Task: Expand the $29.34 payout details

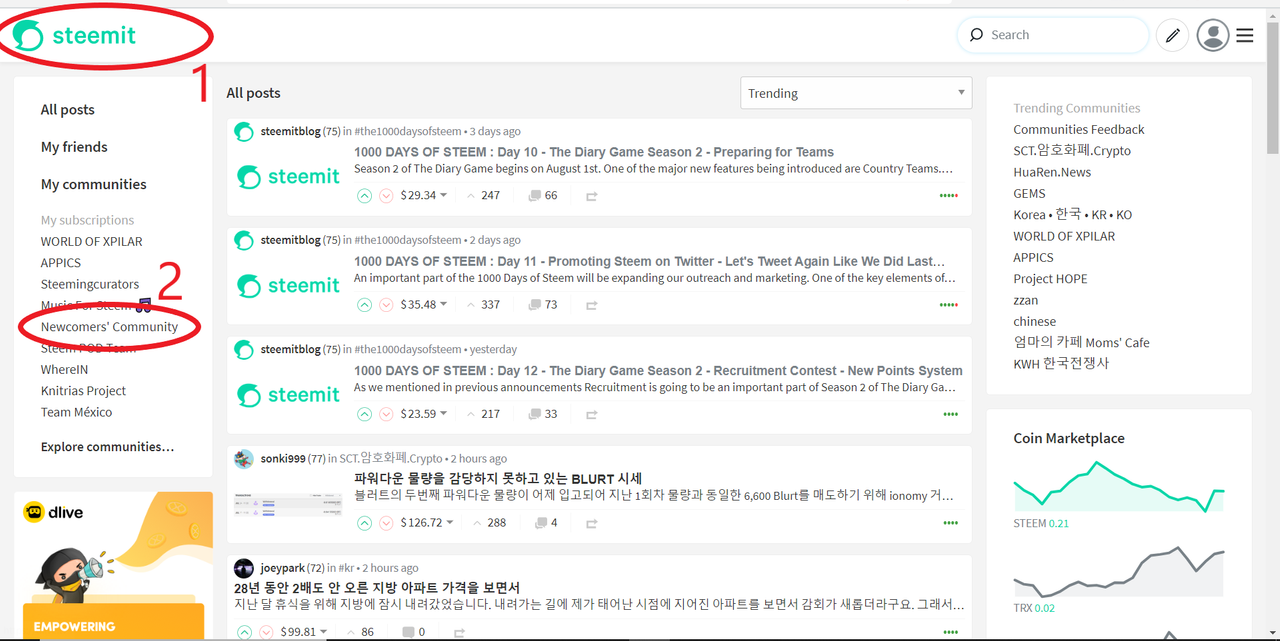Action: point(424,196)
